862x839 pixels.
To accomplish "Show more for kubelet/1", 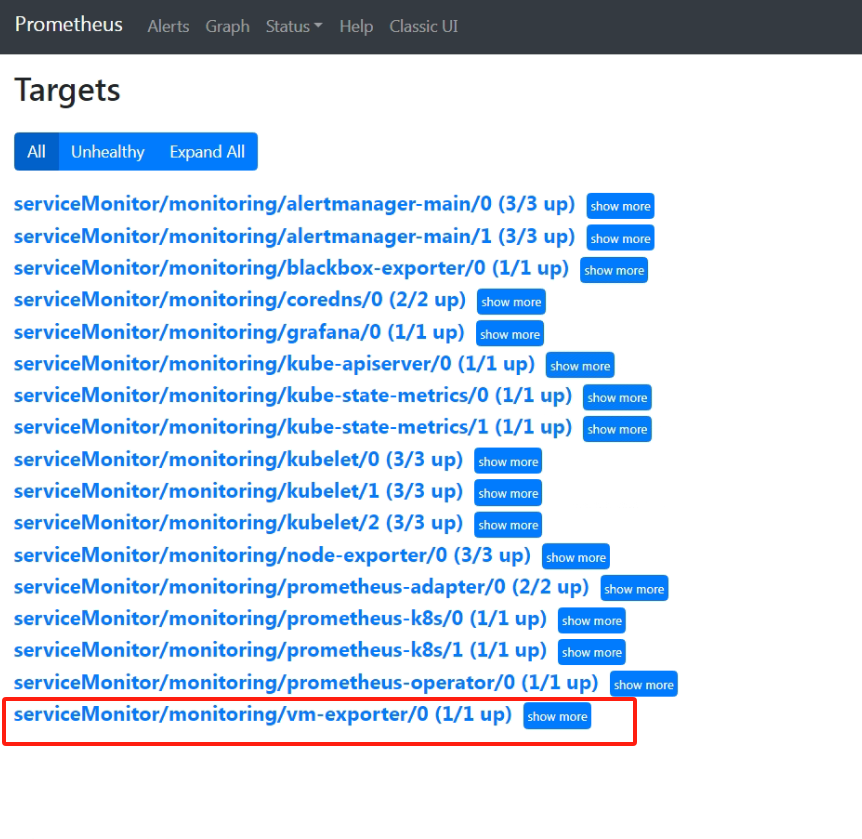I will point(508,493).
